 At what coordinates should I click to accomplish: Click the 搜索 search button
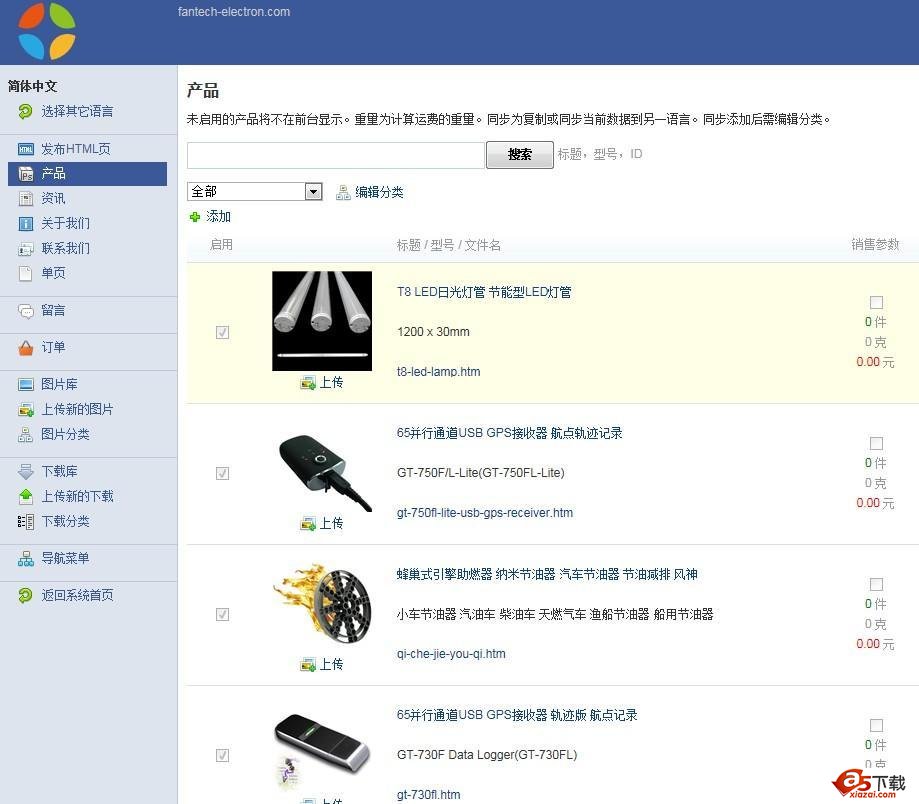[x=520, y=155]
